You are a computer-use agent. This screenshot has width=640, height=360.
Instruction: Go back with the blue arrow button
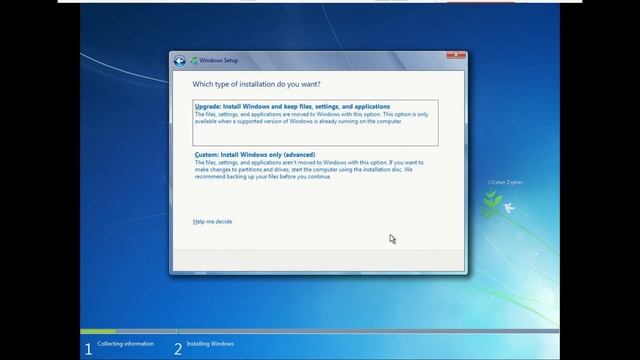click(180, 61)
